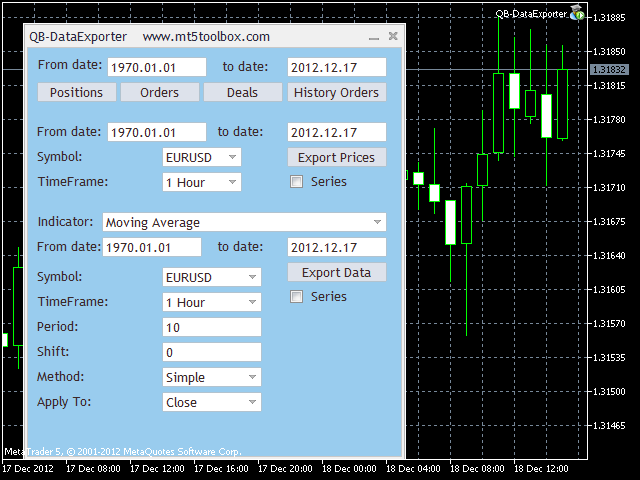640x480 pixels.
Task: Select the Deals button
Action: pos(242,92)
